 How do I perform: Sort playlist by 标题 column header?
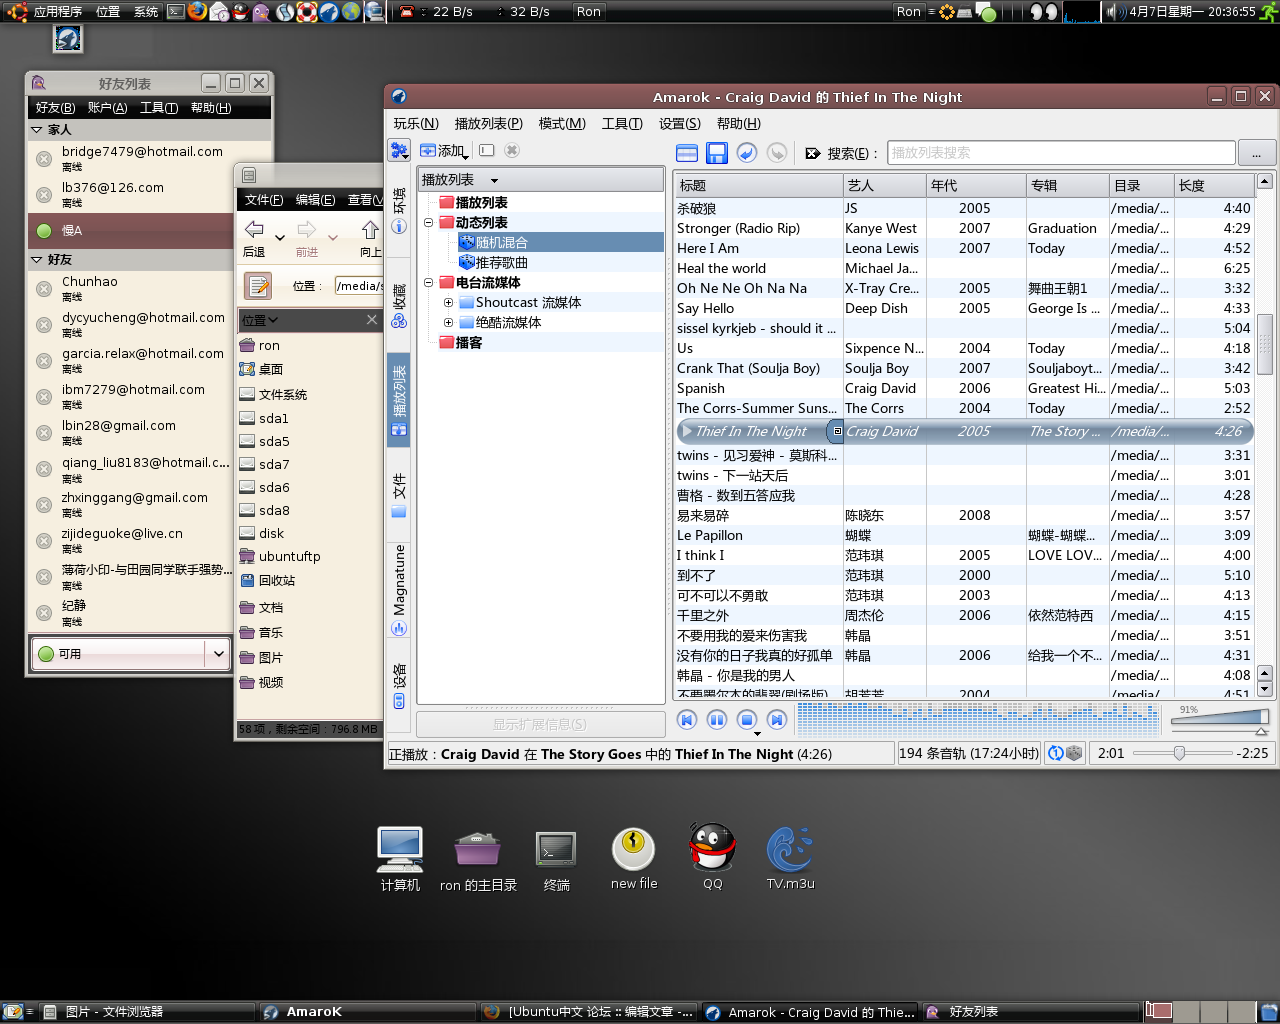[758, 185]
